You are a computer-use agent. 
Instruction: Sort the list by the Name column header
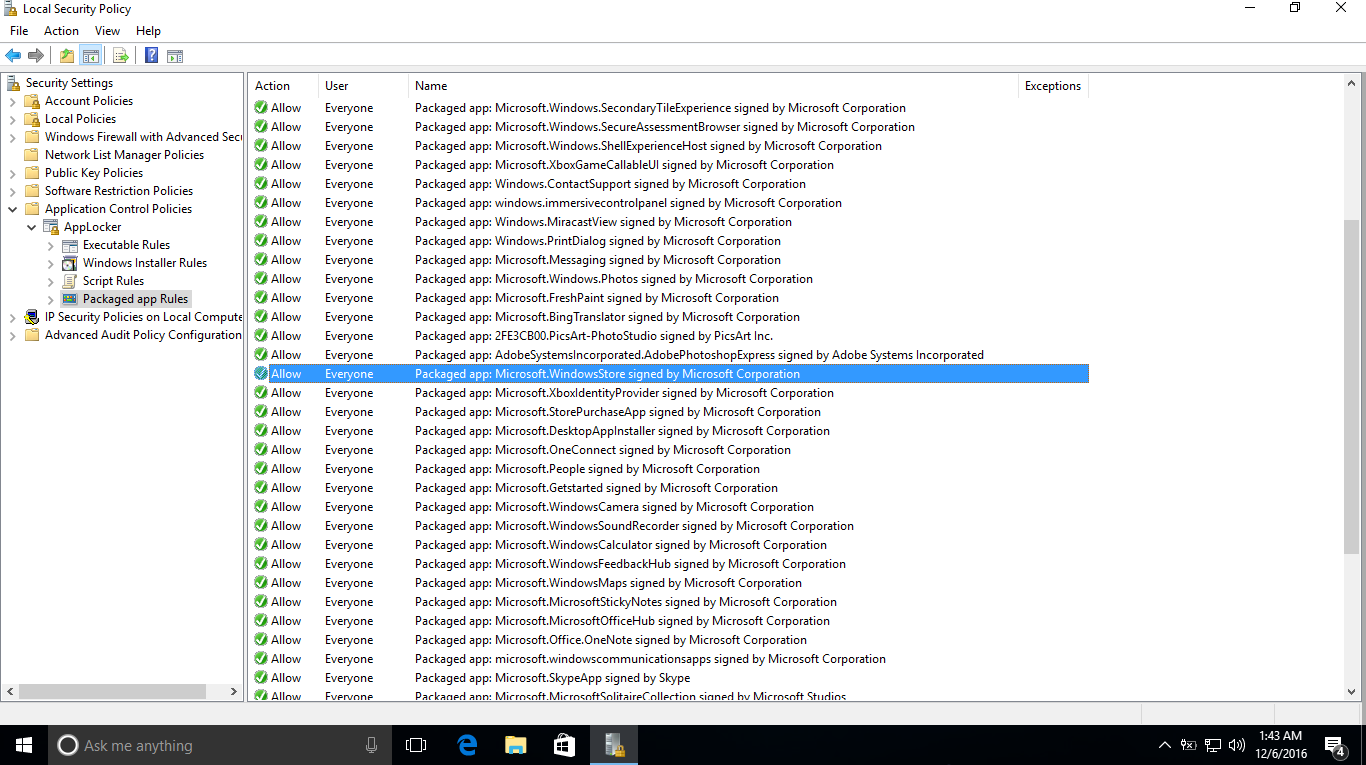(714, 86)
